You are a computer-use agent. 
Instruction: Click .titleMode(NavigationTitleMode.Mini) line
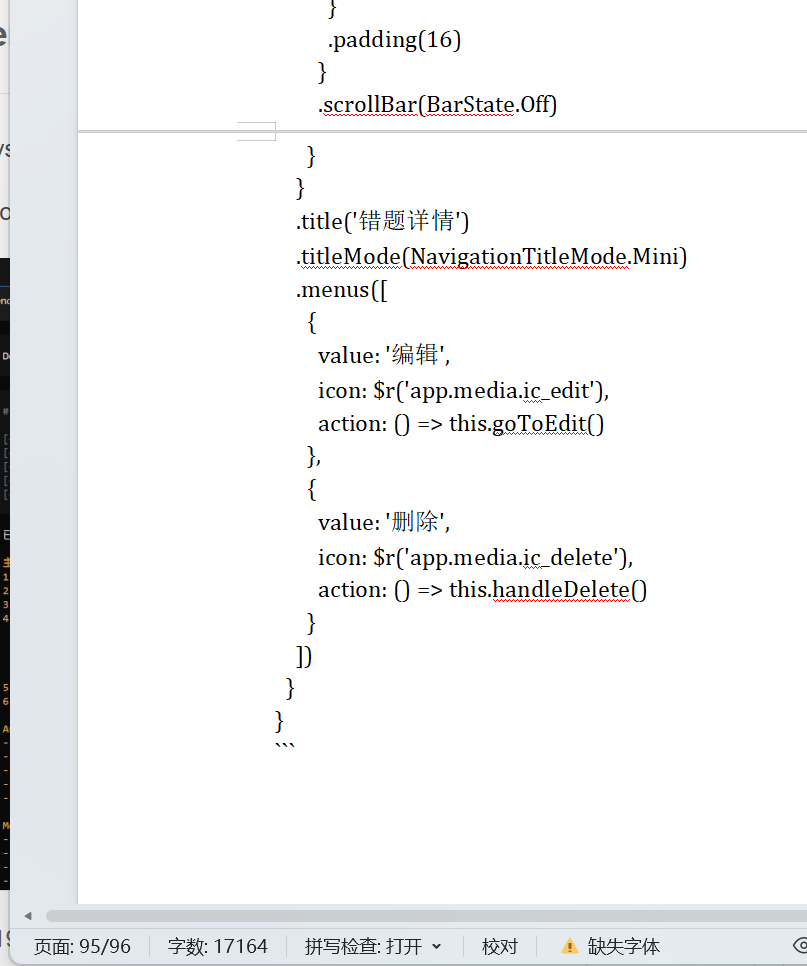click(492, 256)
